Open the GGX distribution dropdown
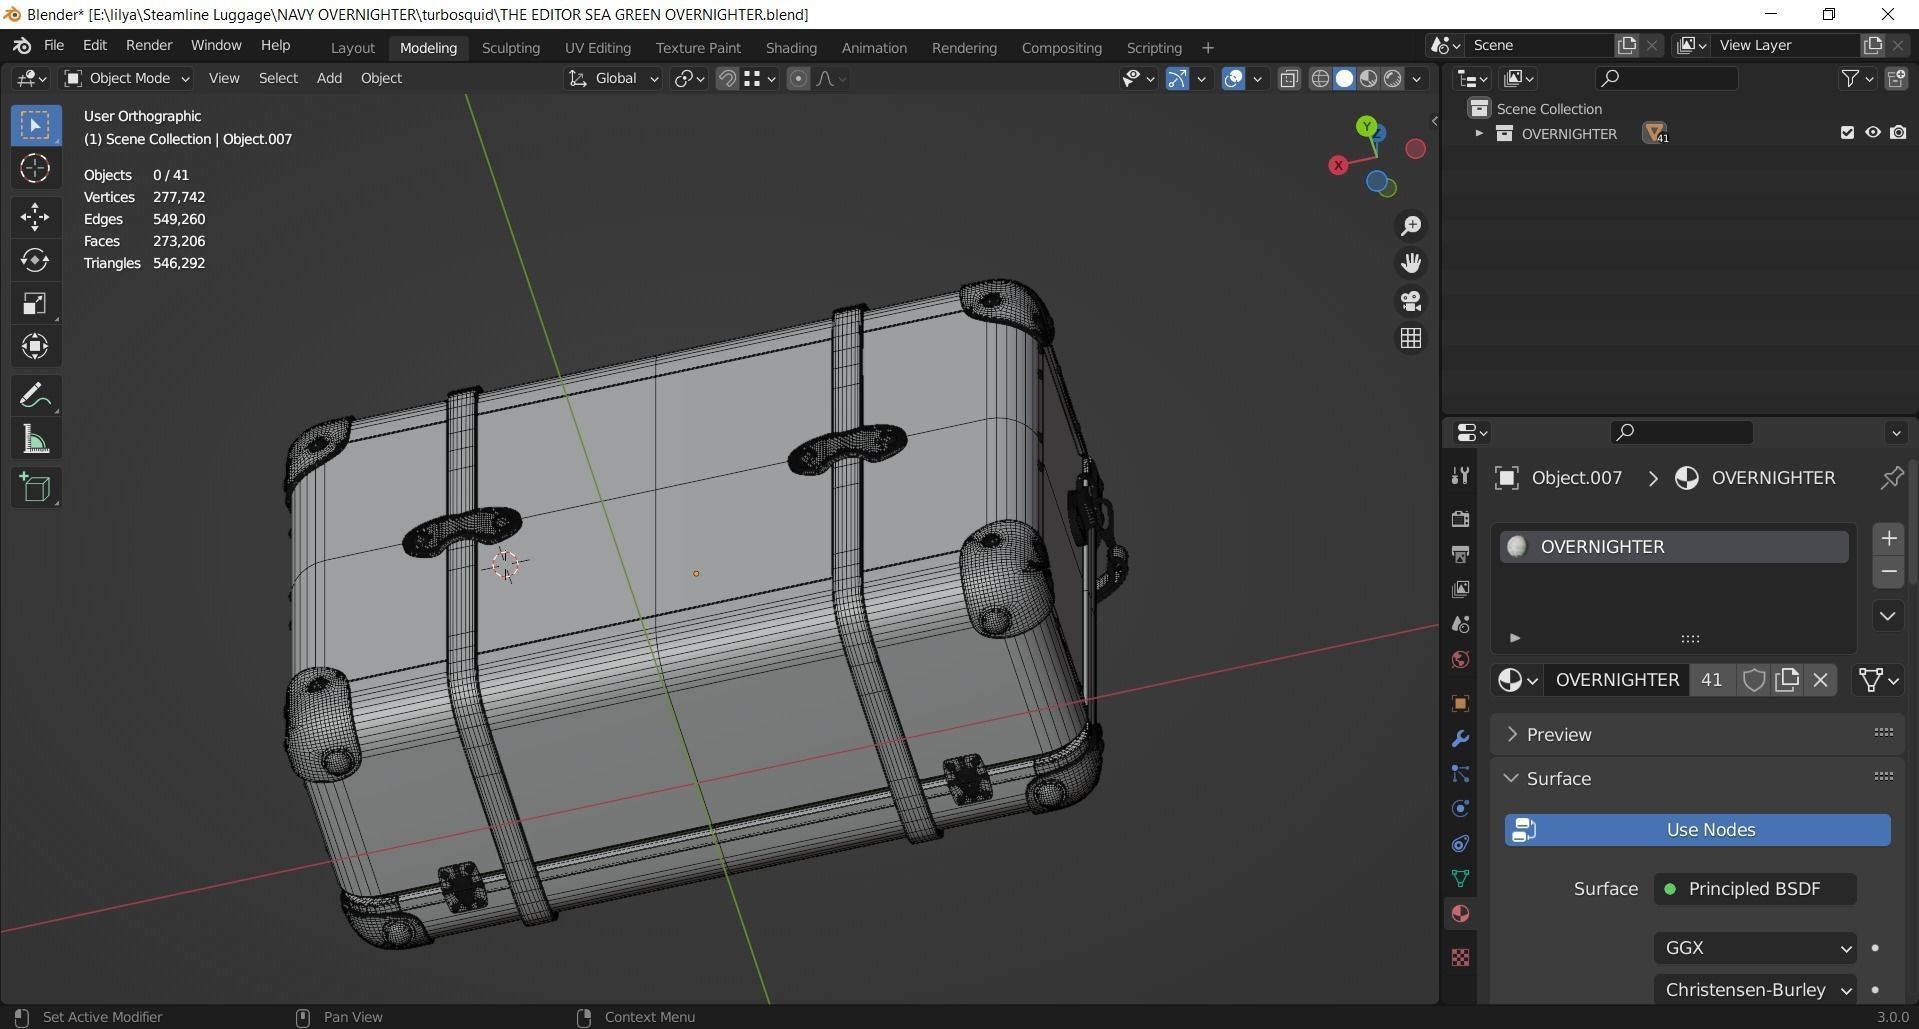This screenshot has width=1919, height=1029. pyautogui.click(x=1755, y=948)
